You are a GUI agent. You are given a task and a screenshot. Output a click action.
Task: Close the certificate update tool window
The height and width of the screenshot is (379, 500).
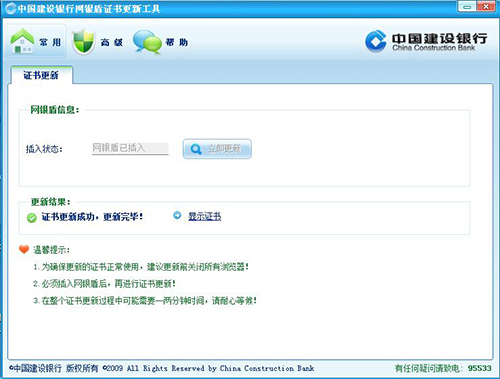click(486, 6)
